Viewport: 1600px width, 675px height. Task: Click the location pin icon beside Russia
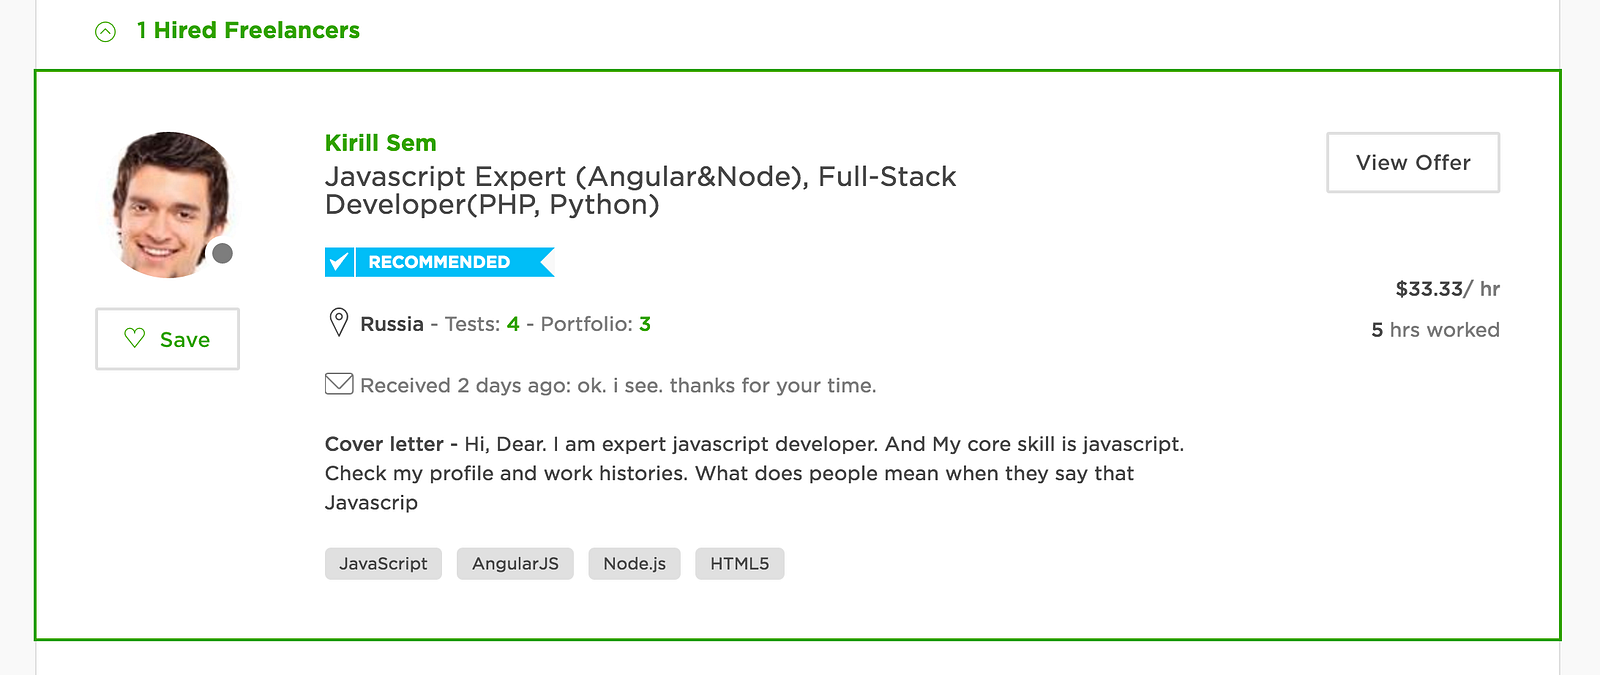[x=339, y=322]
